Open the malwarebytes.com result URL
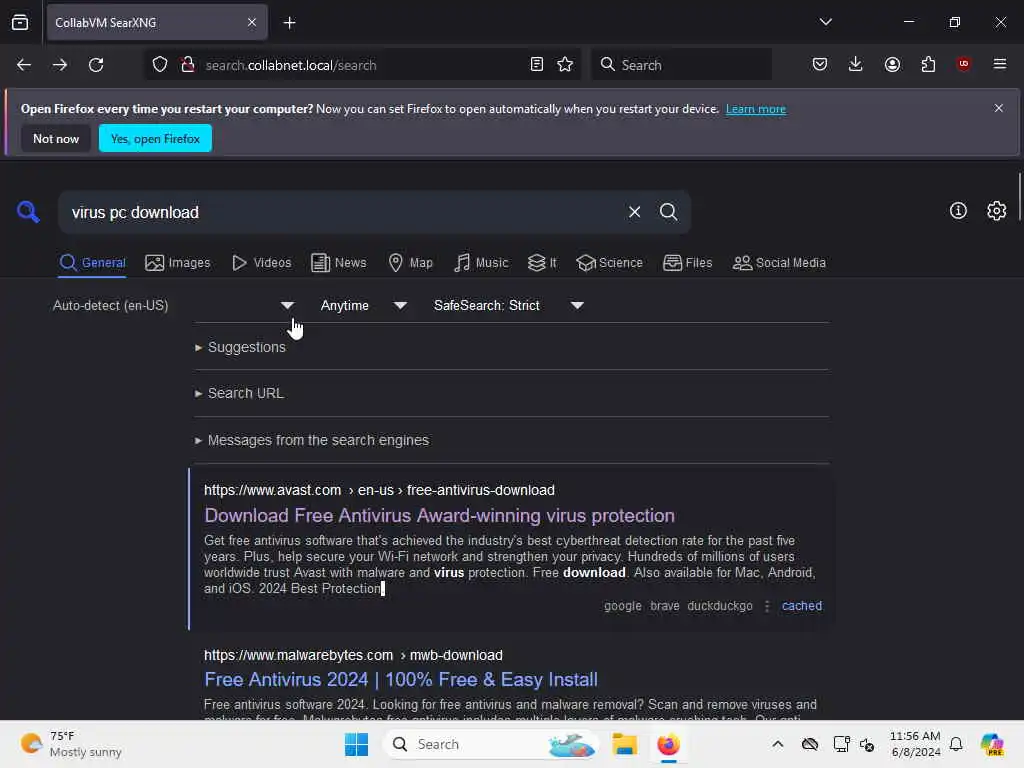This screenshot has width=1024, height=768. [x=353, y=655]
